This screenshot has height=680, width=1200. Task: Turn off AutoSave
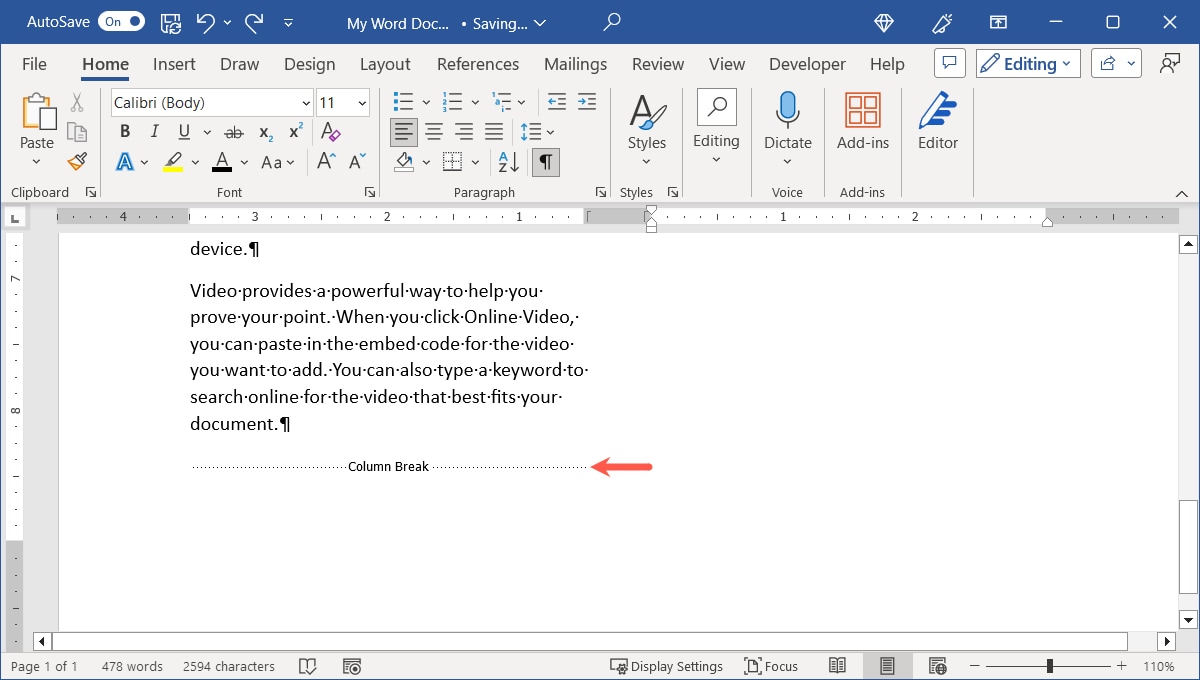[x=120, y=20]
